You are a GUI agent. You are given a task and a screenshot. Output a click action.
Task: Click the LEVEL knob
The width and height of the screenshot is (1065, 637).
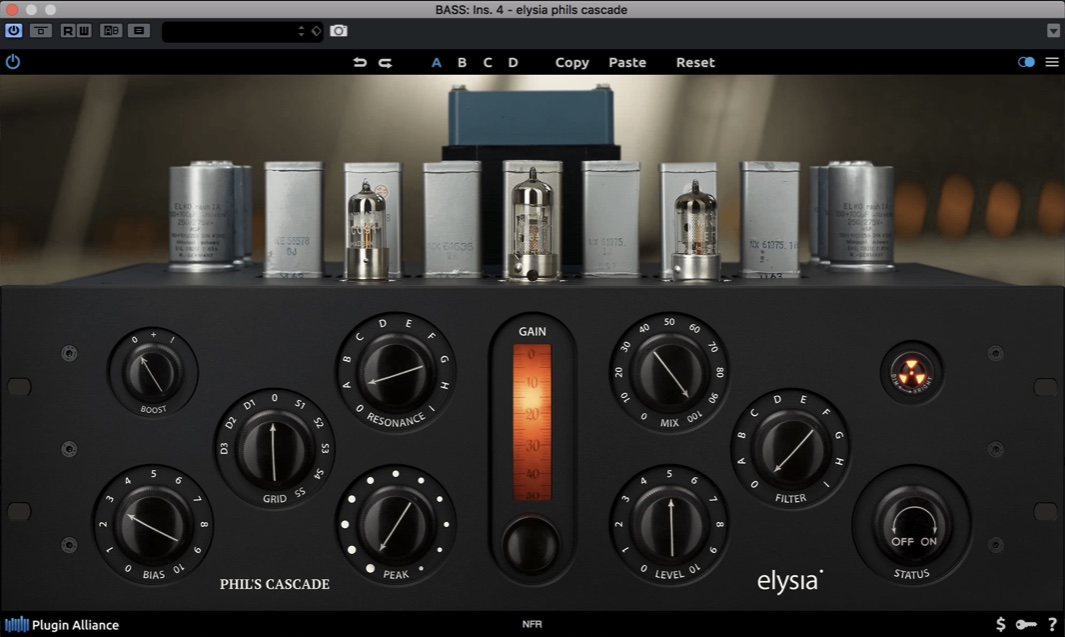click(670, 526)
